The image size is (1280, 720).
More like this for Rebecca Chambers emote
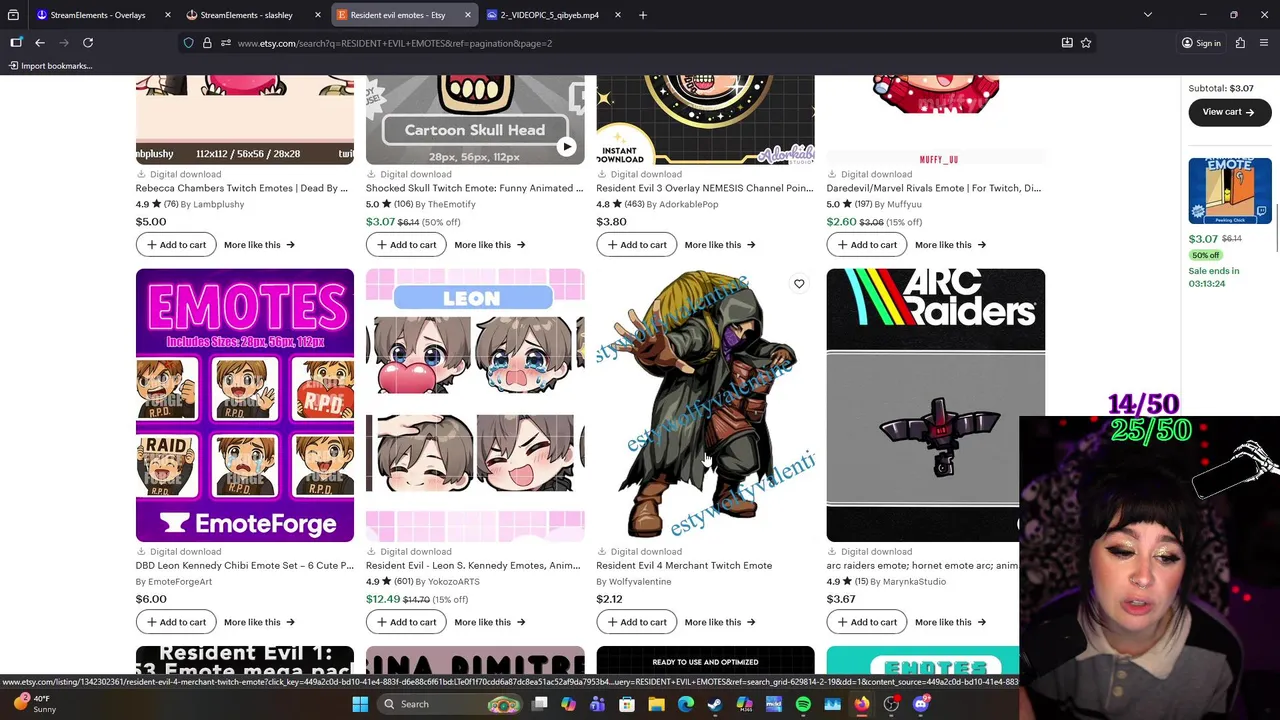click(x=259, y=245)
